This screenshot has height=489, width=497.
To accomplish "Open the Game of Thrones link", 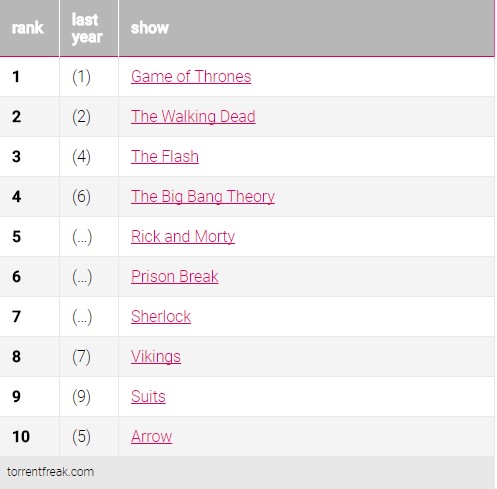I will [x=191, y=77].
